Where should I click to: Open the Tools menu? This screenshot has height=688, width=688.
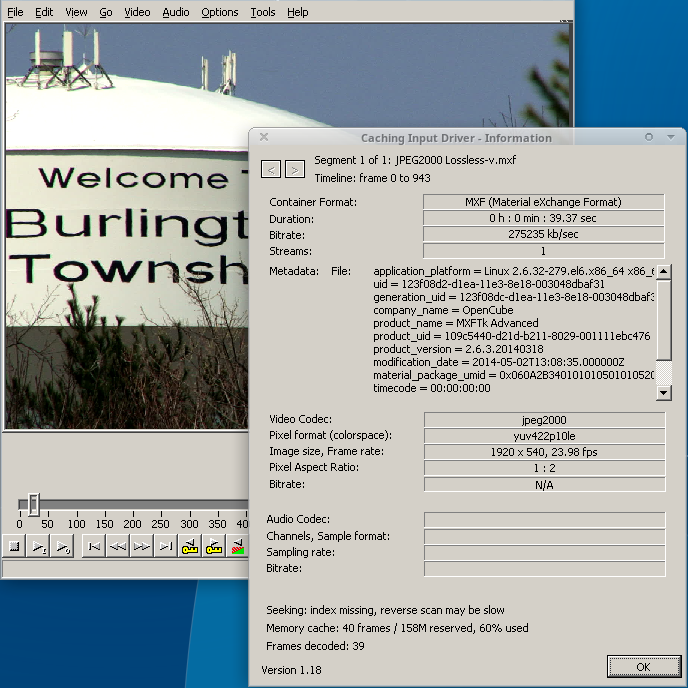click(x=263, y=12)
